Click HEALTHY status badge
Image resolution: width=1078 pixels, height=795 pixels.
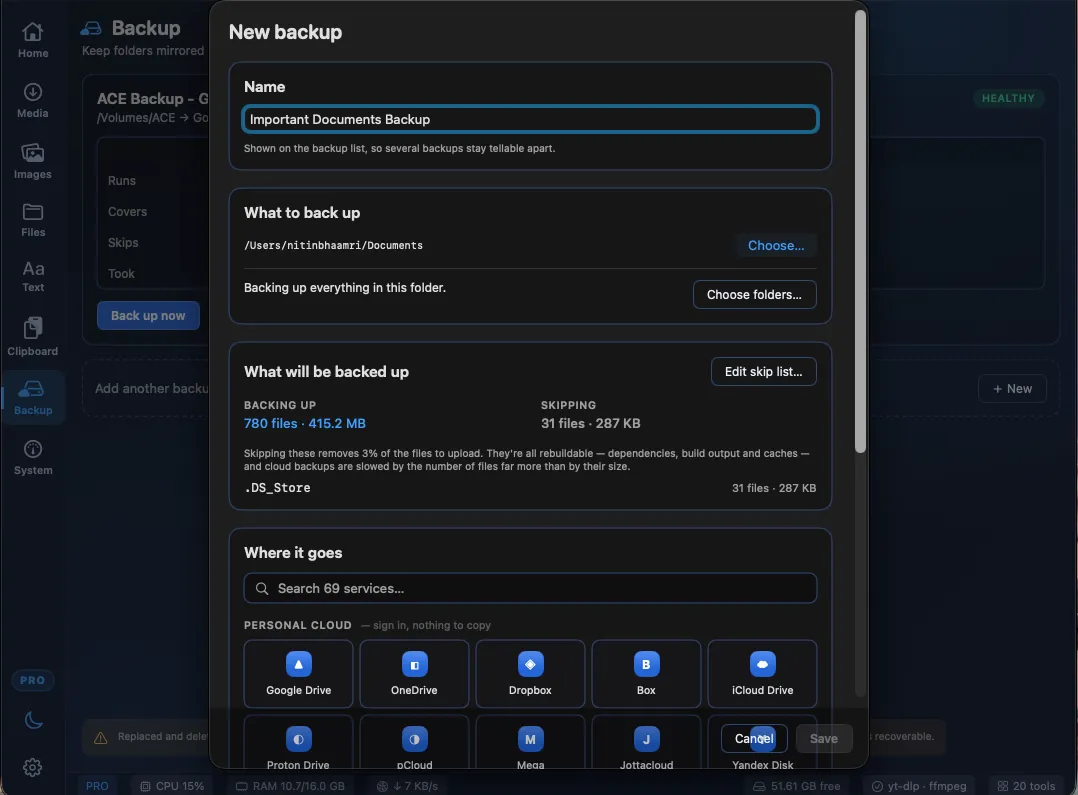click(x=1008, y=98)
